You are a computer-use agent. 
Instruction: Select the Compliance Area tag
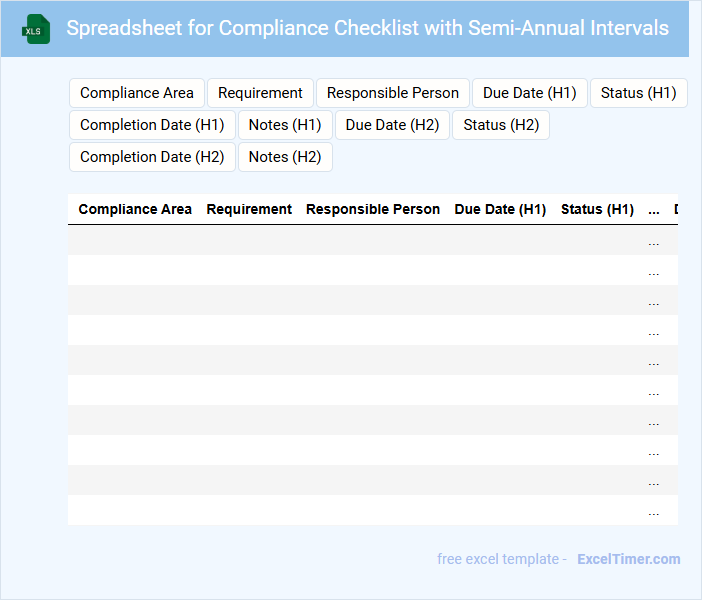point(137,93)
